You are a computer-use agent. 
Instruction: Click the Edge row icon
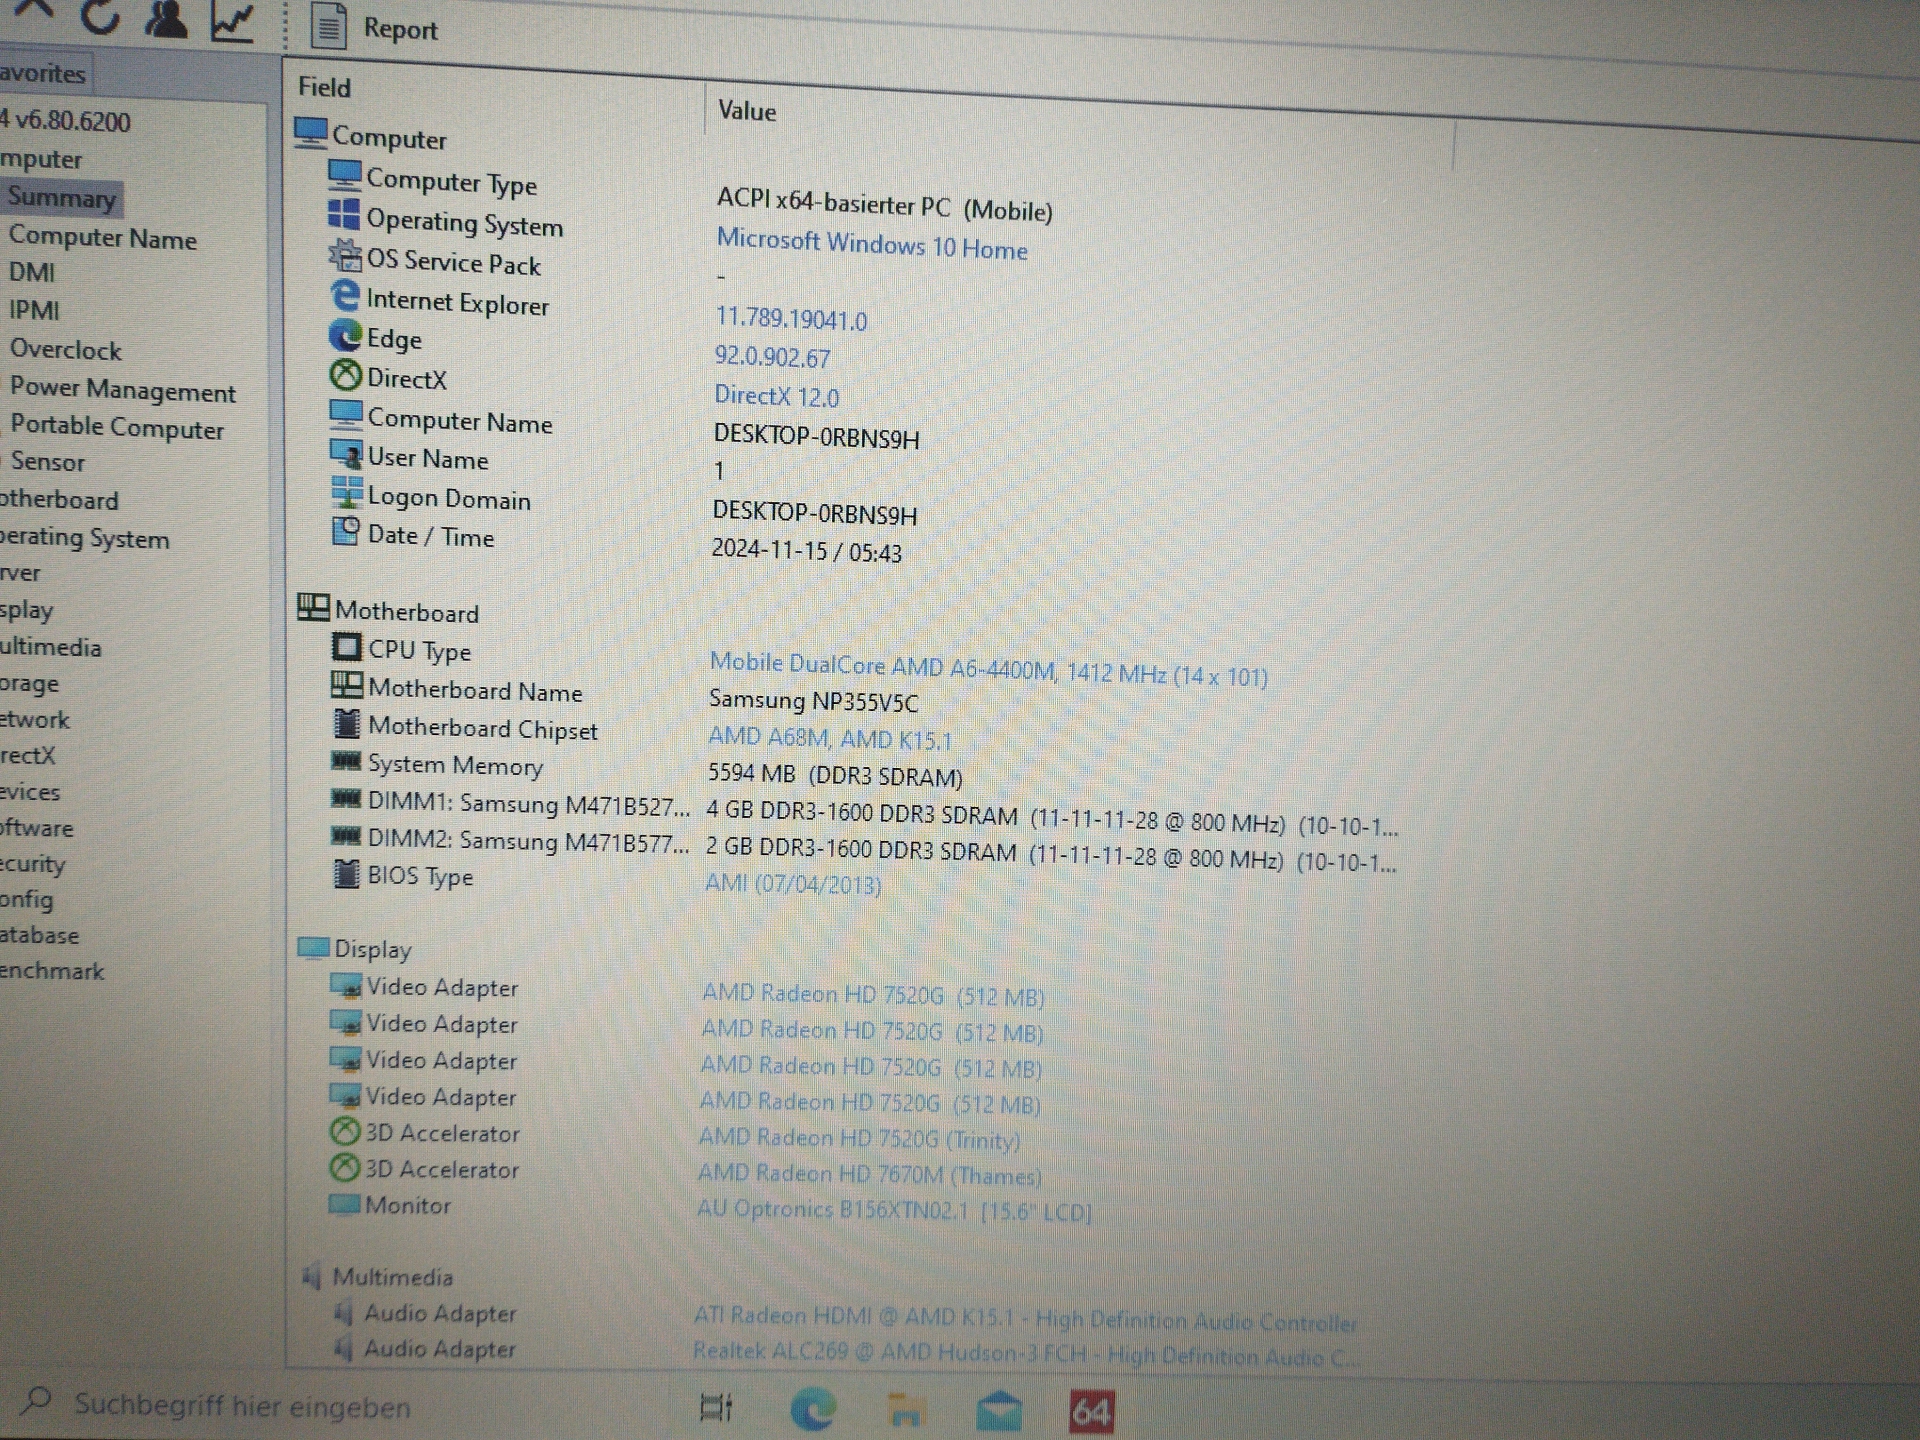click(345, 335)
